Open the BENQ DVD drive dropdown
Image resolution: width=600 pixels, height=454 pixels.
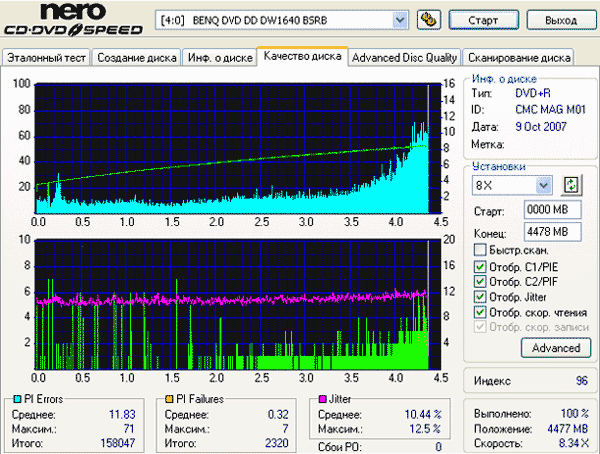[x=400, y=20]
